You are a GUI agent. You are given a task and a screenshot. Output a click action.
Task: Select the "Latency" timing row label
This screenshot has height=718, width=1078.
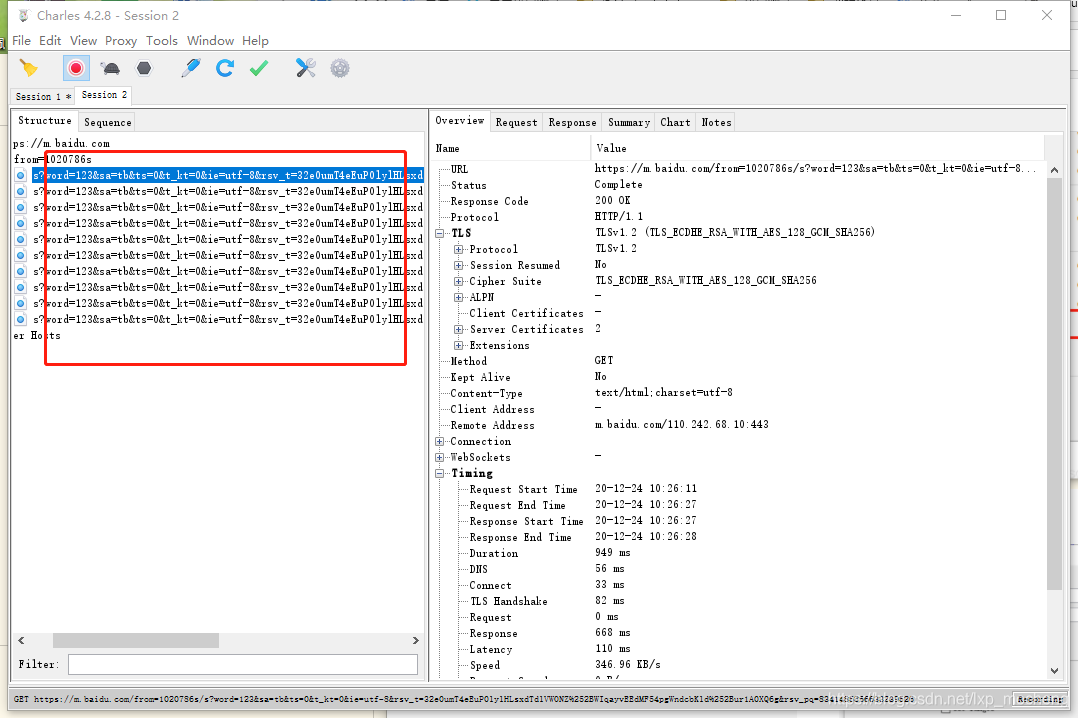491,649
